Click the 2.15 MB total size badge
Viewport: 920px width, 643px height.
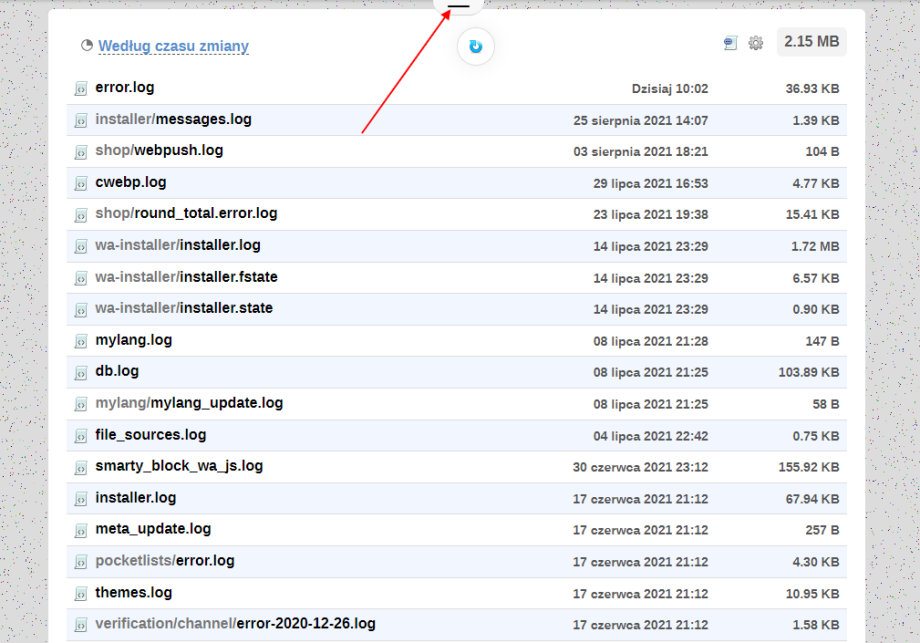(811, 42)
